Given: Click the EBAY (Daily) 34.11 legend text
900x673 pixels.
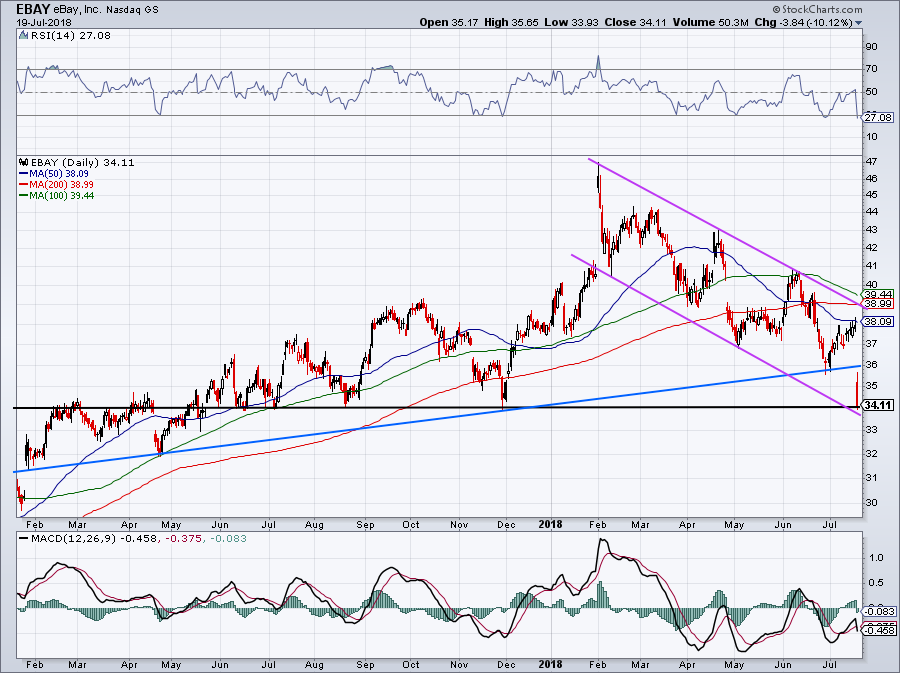Looking at the screenshot, I should coord(82,162).
